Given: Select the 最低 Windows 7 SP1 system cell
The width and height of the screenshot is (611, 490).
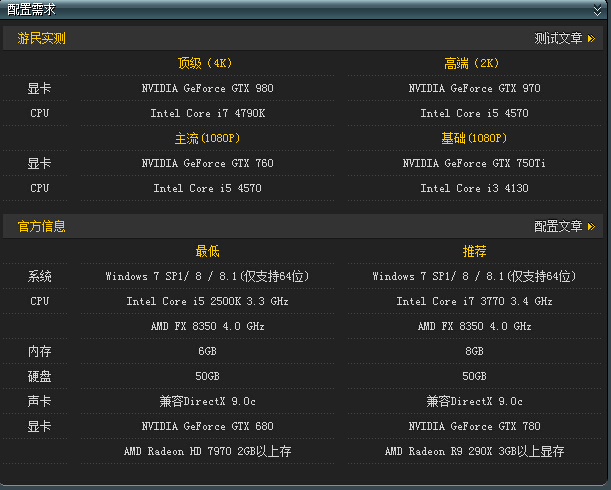Looking at the screenshot, I should tap(207, 276).
